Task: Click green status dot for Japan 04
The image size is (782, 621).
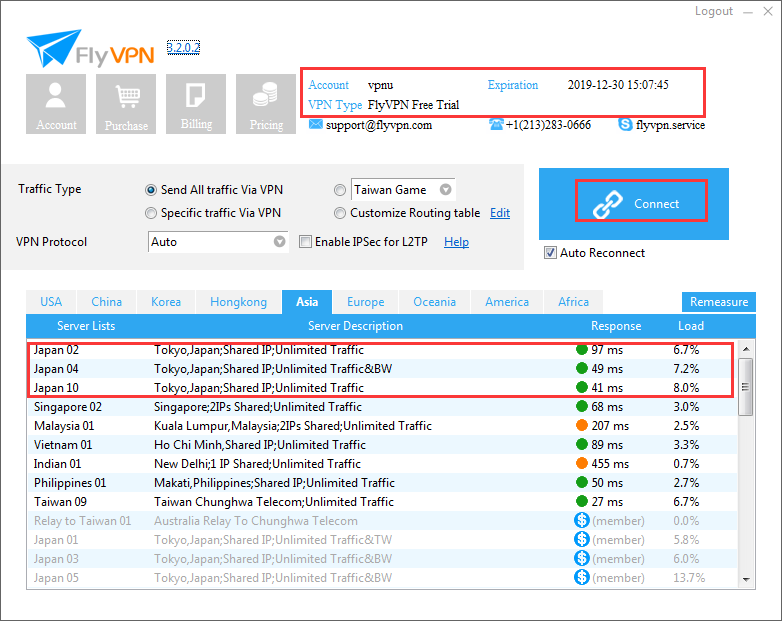Action: (x=582, y=369)
